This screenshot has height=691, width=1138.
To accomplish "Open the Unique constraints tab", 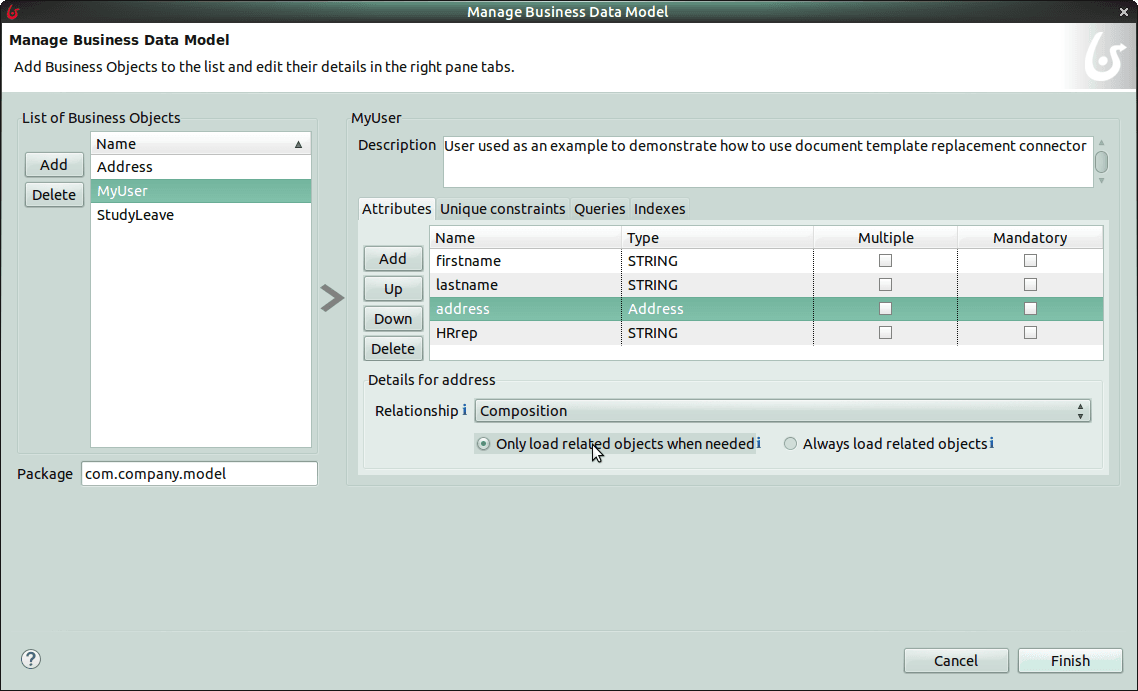I will tap(500, 209).
